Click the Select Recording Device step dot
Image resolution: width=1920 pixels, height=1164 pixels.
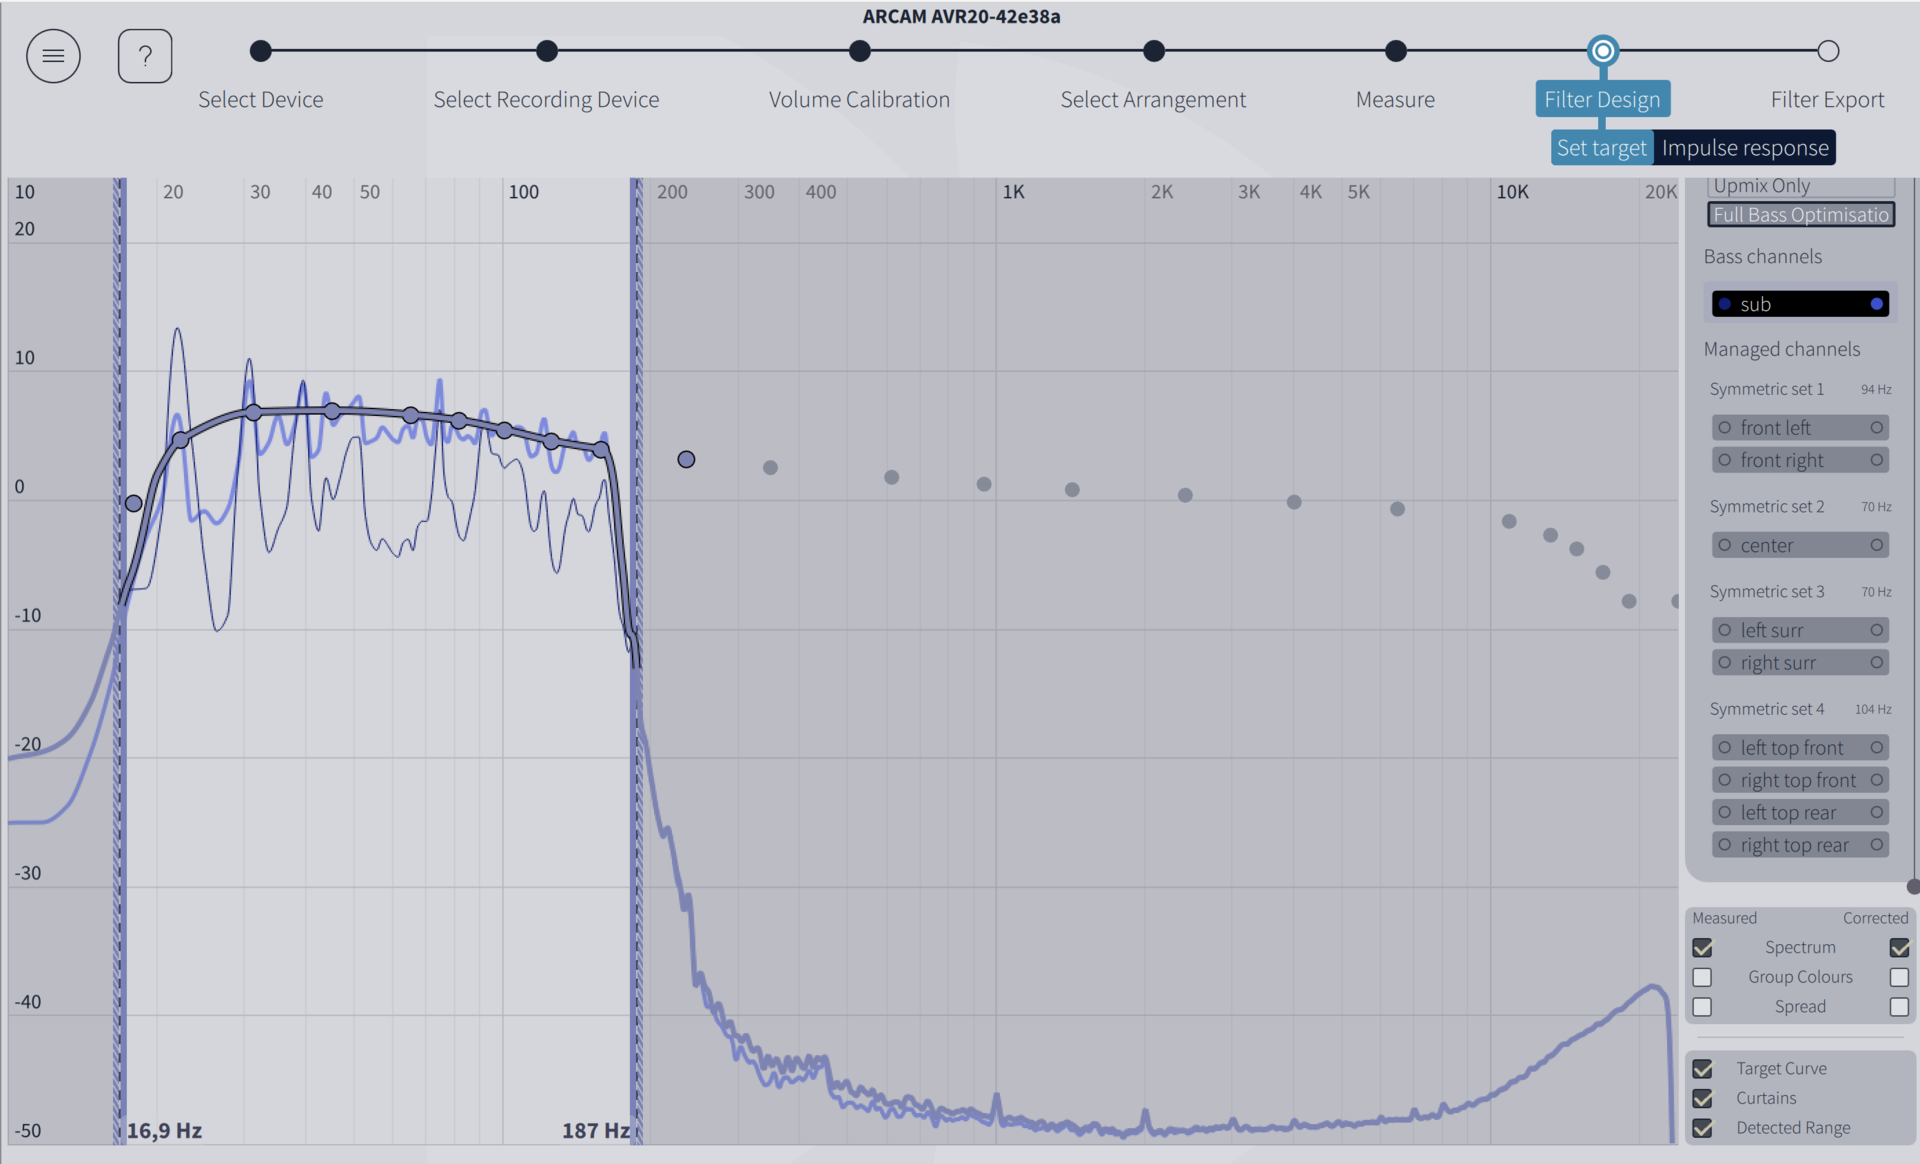click(546, 51)
